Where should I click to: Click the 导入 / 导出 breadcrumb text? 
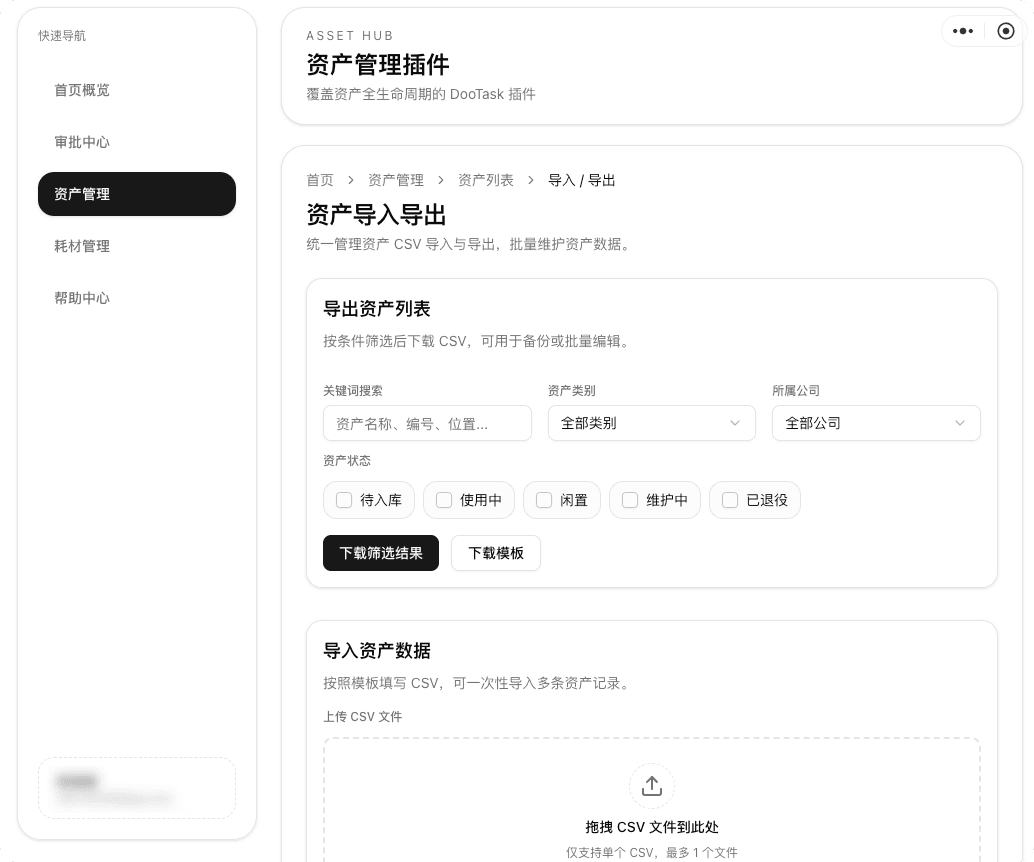point(582,180)
